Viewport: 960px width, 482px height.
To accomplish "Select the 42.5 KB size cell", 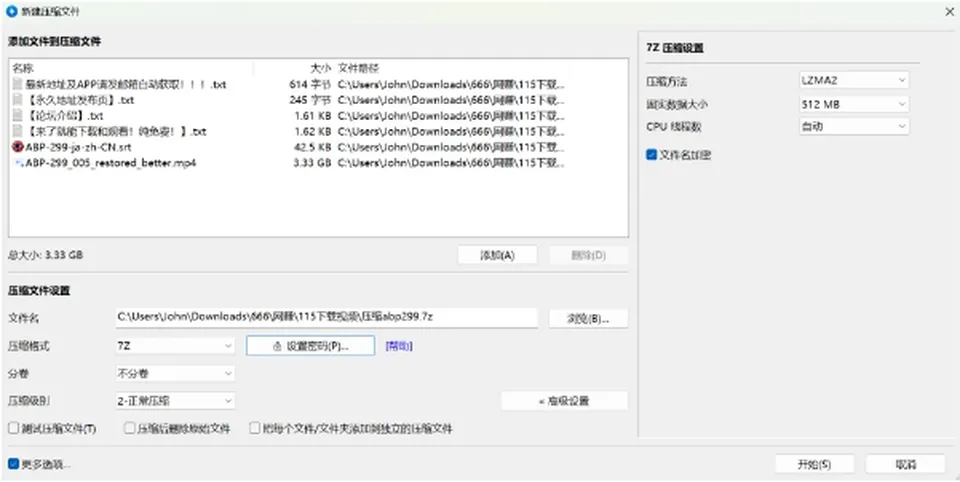I will [x=312, y=147].
